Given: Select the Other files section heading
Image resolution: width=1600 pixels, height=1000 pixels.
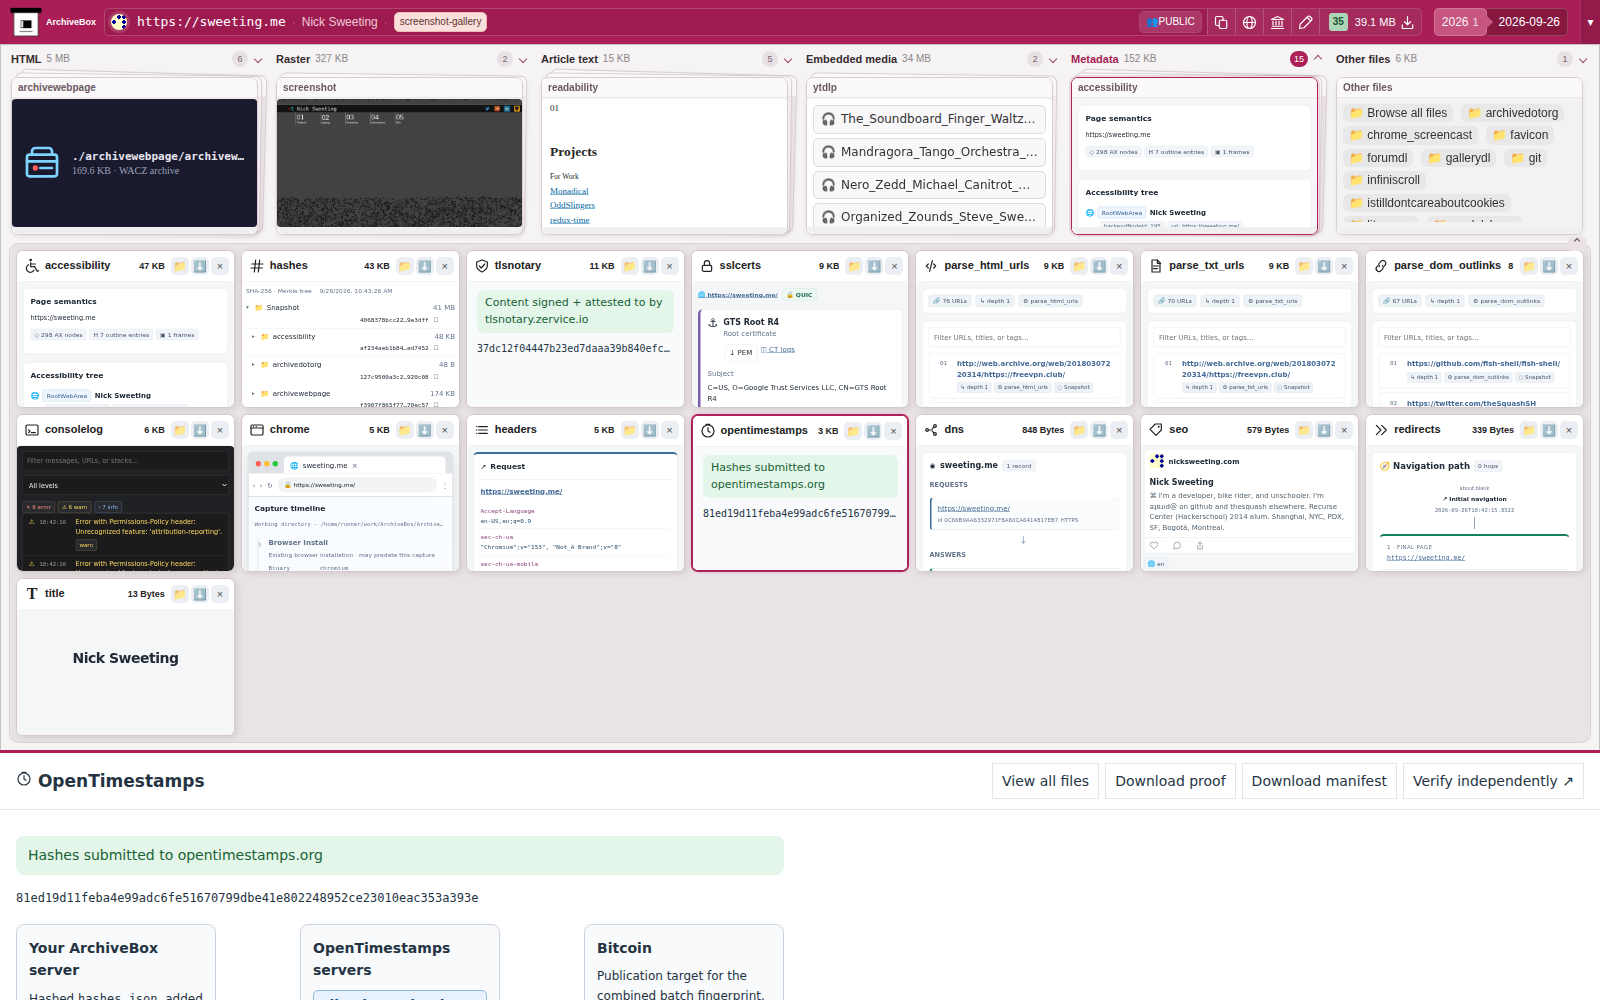Looking at the screenshot, I should click(x=1363, y=59).
